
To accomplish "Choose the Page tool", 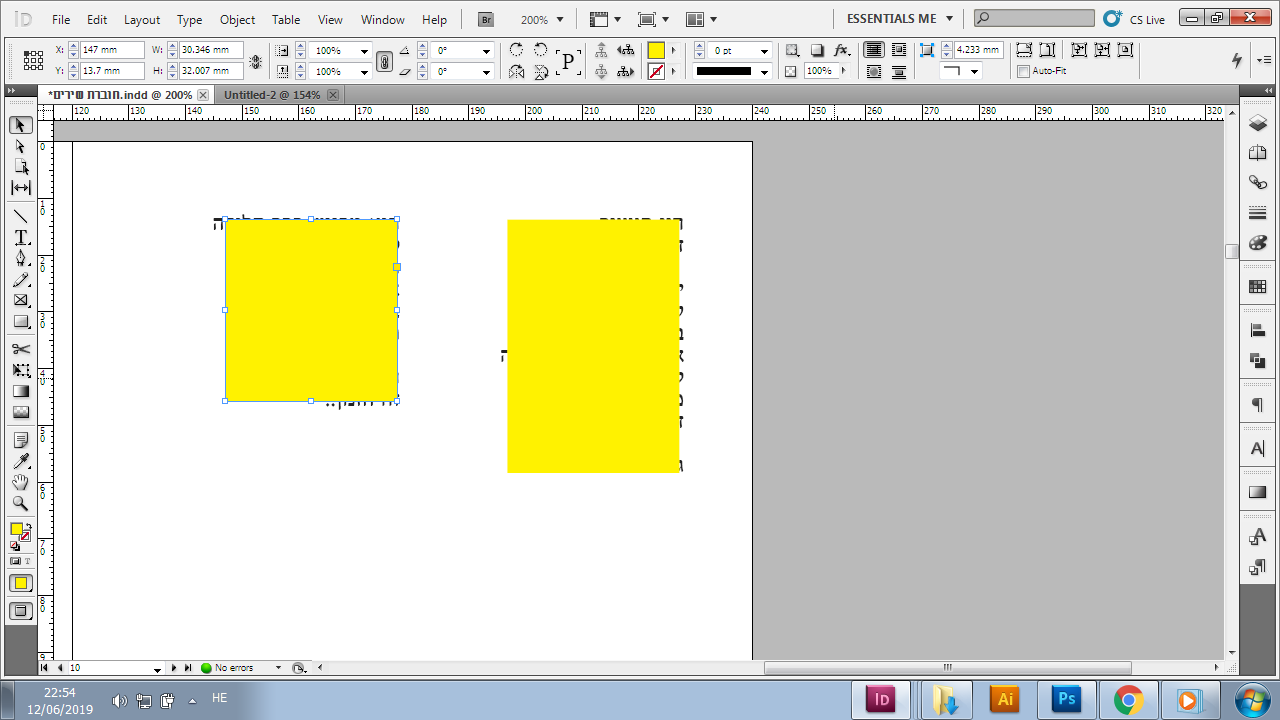I will tap(20, 167).
